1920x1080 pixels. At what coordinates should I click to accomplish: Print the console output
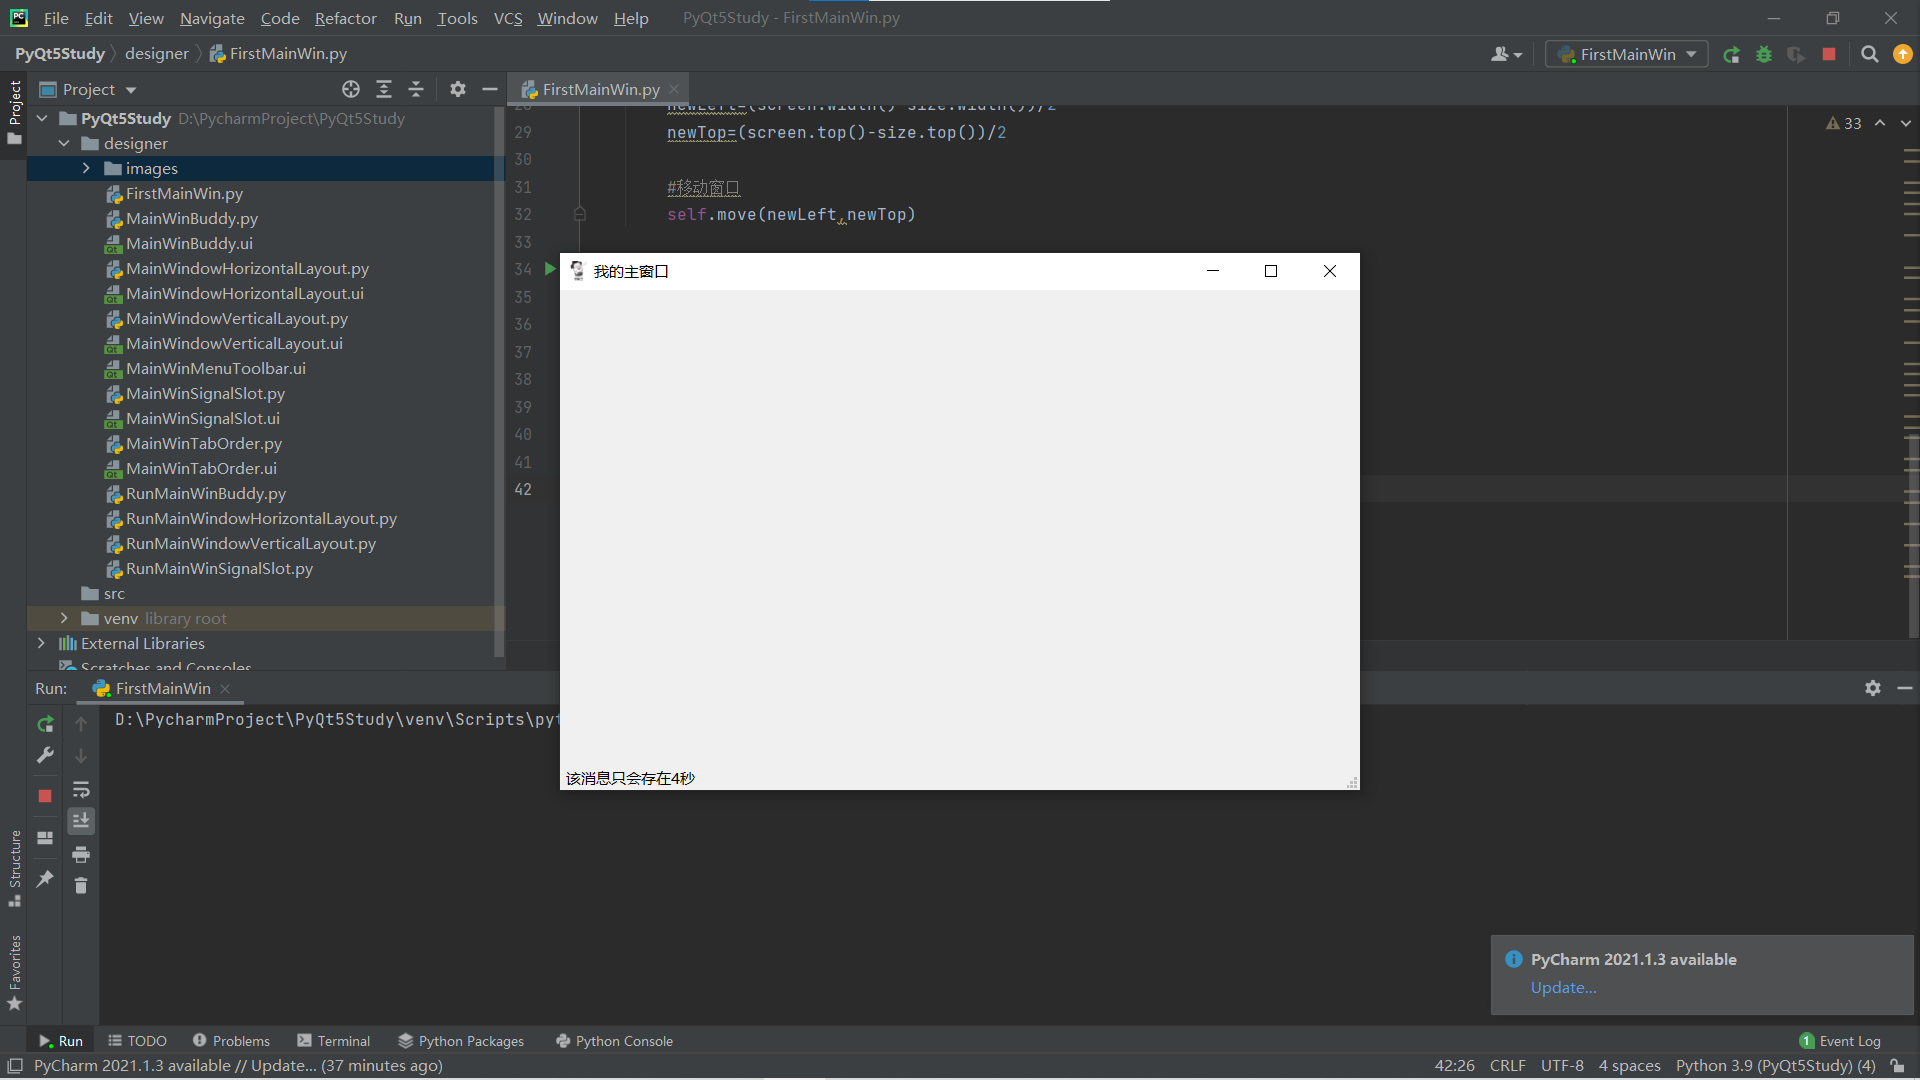tap(81, 854)
